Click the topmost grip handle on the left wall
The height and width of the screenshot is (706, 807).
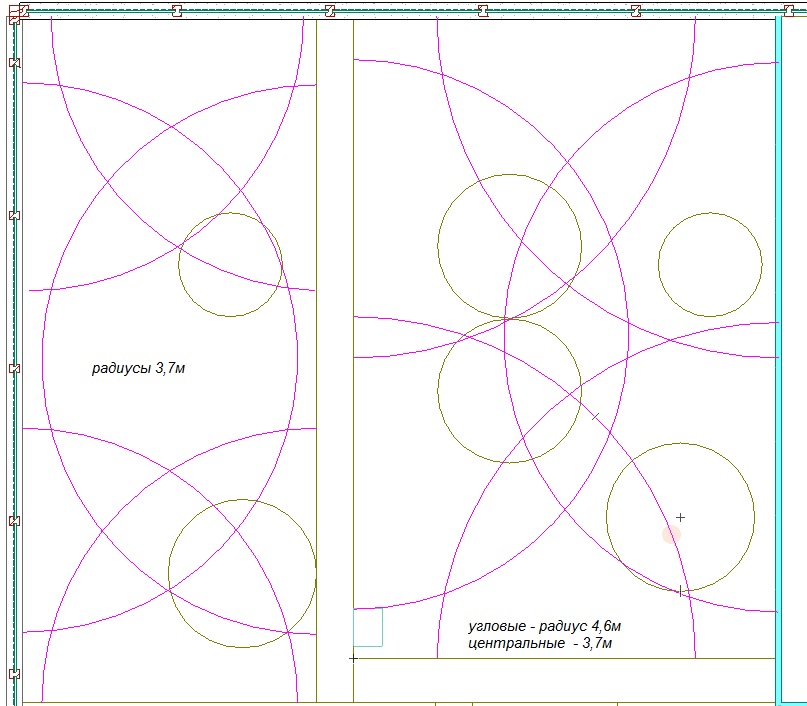(x=14, y=63)
